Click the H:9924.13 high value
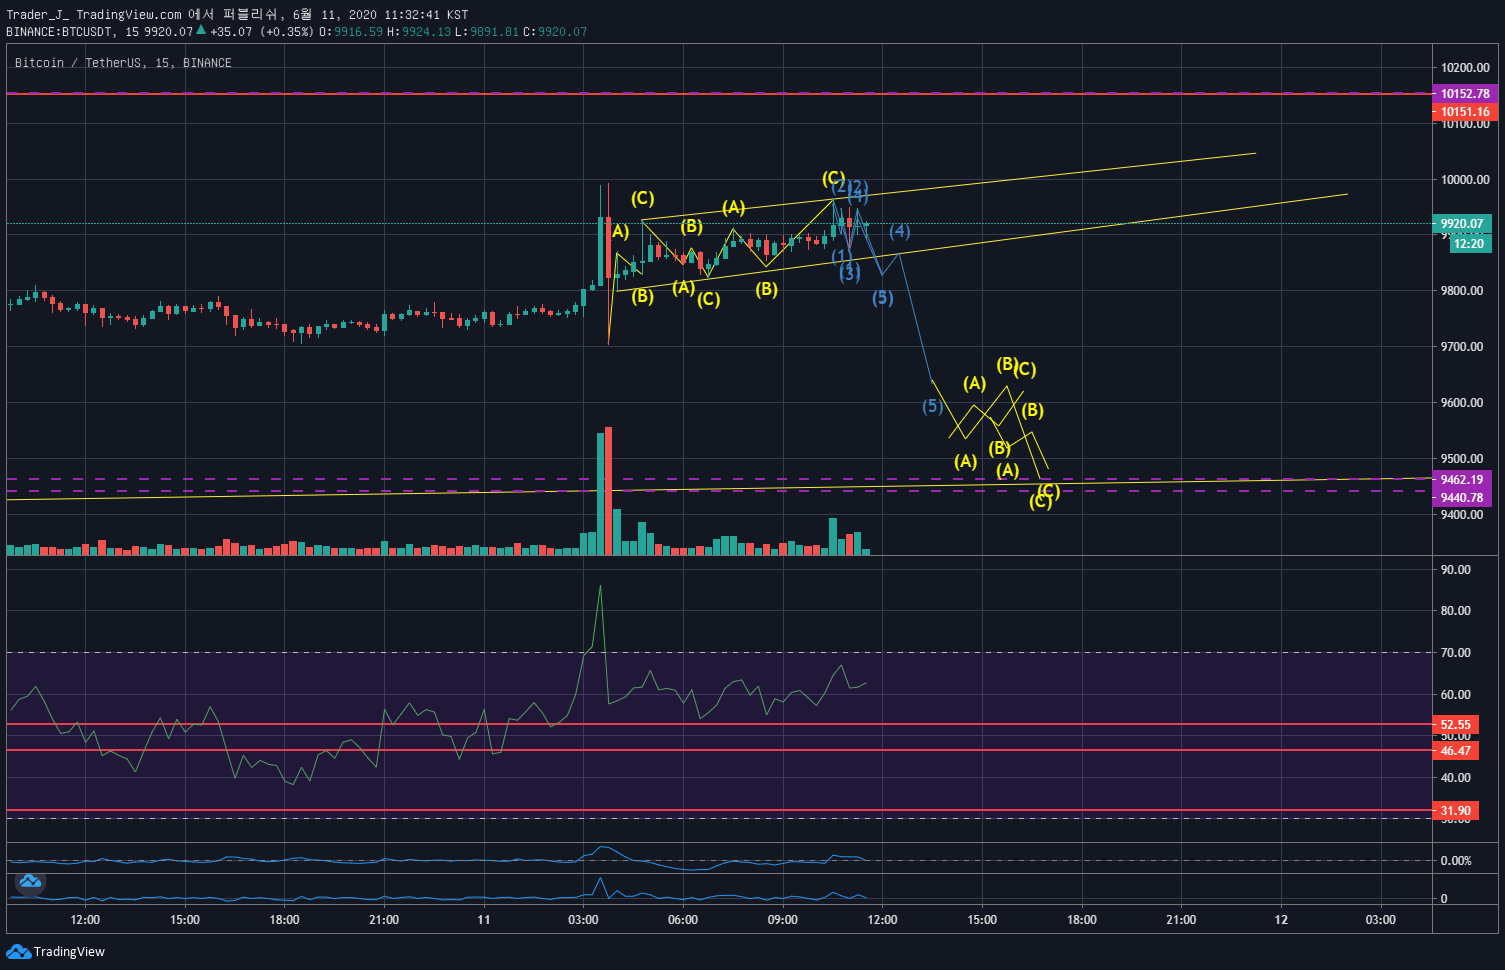This screenshot has height=970, width=1505. (419, 32)
